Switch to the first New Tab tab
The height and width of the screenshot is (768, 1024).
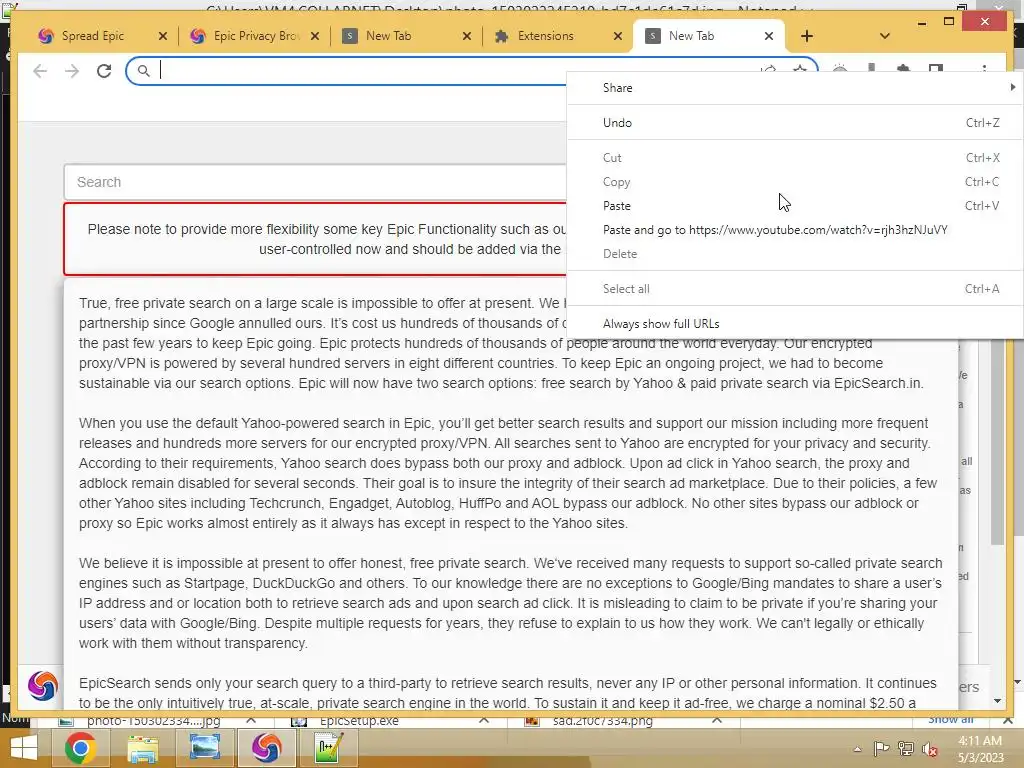point(388,36)
